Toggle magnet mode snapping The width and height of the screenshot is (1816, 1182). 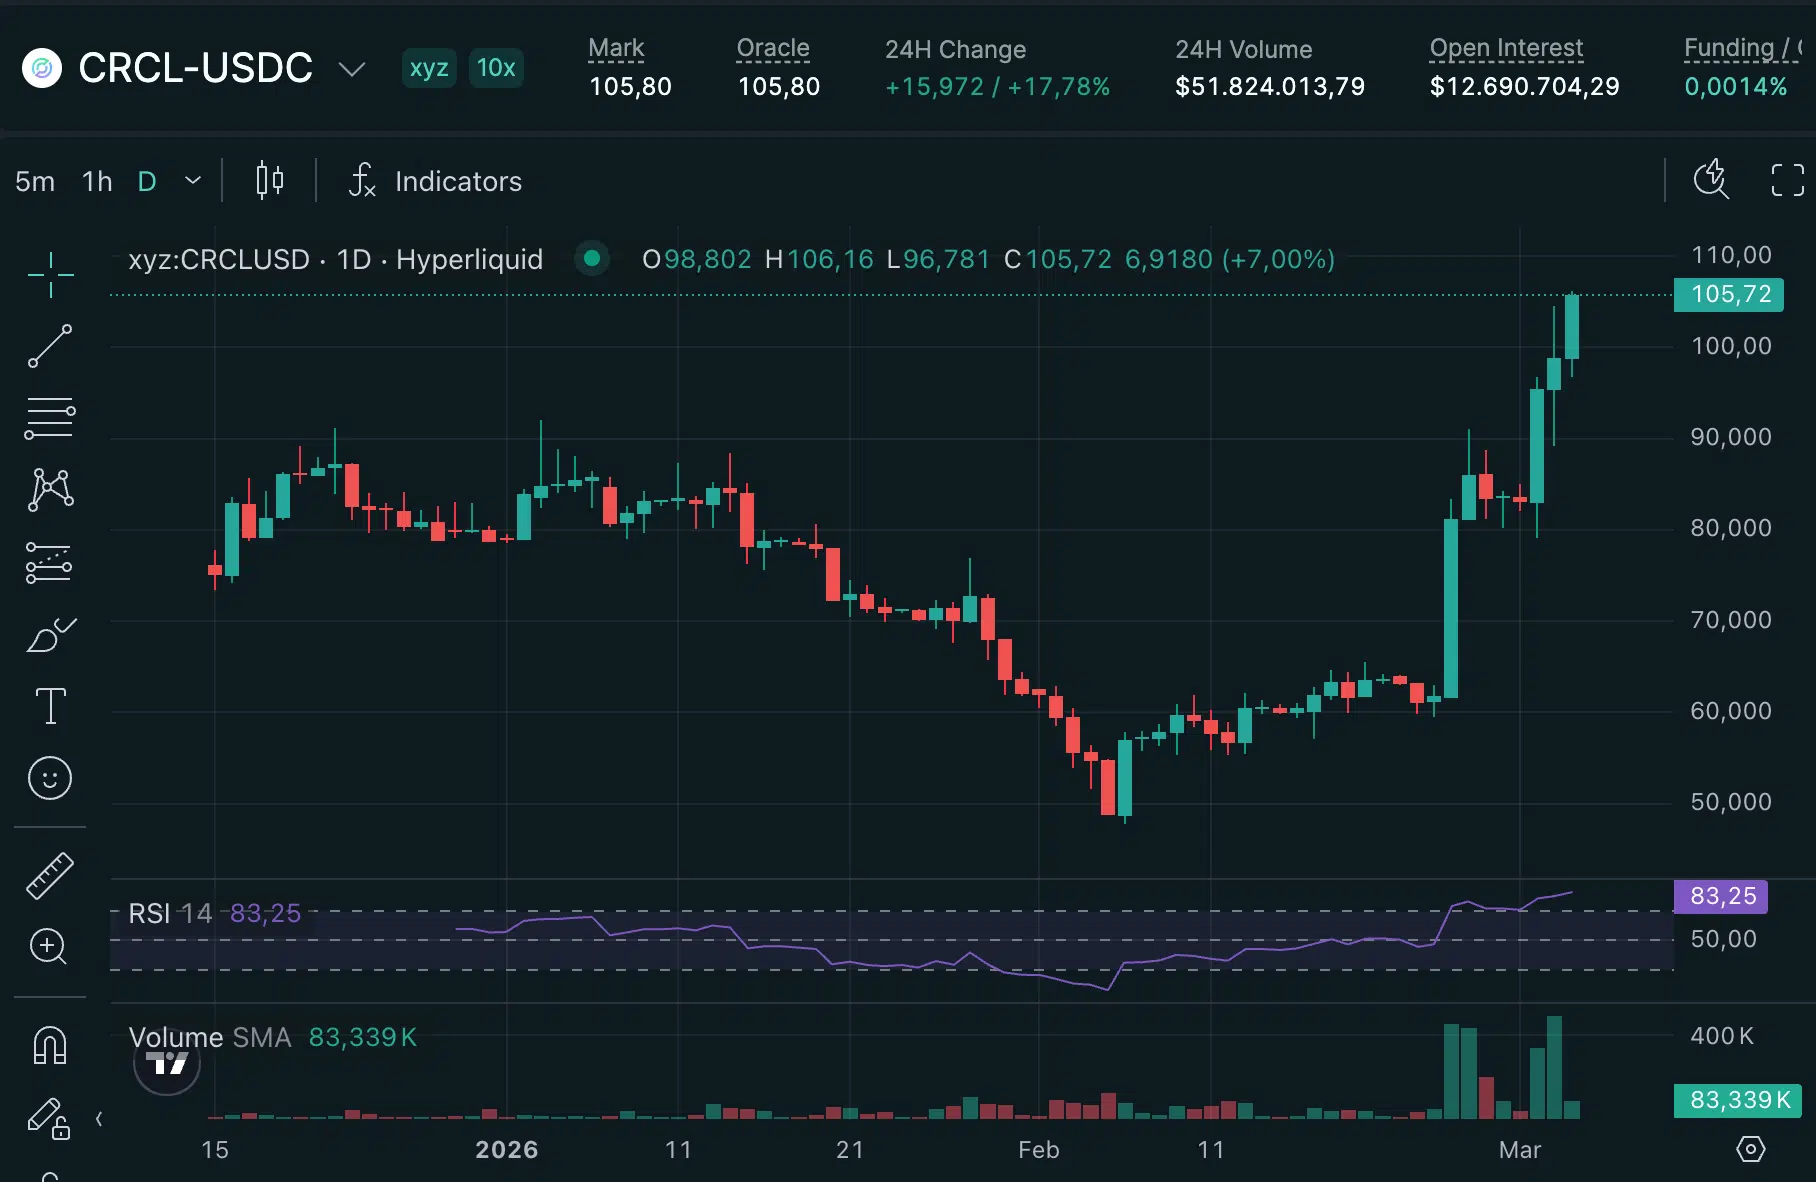pyautogui.click(x=50, y=1046)
